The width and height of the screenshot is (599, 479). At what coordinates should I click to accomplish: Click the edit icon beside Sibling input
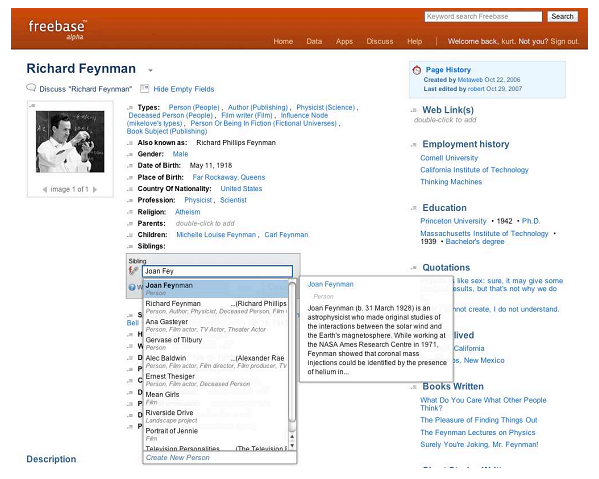click(x=133, y=271)
